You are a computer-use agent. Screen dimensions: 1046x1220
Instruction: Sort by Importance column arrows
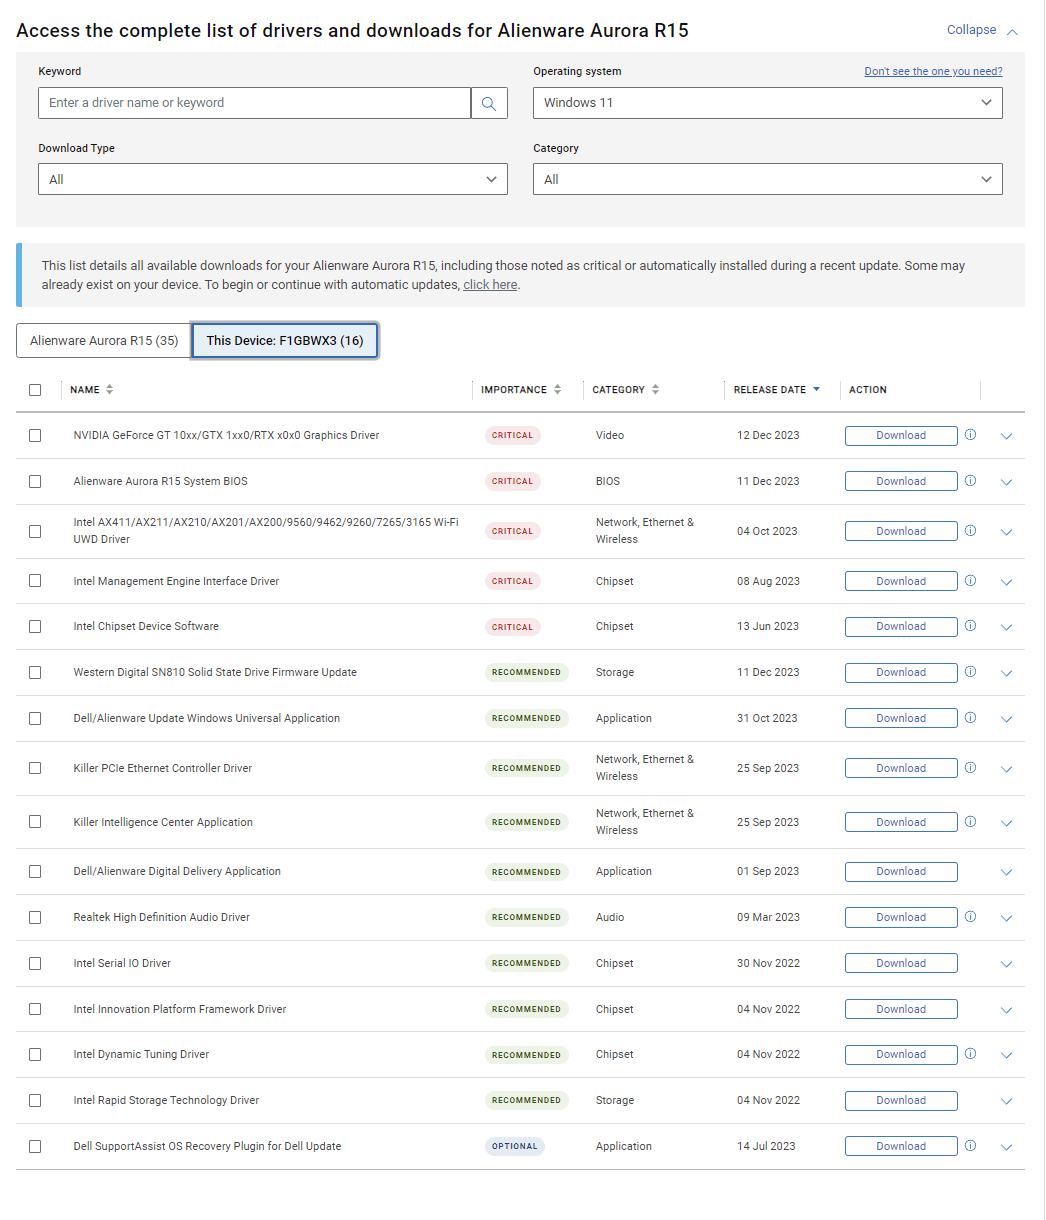coord(557,390)
